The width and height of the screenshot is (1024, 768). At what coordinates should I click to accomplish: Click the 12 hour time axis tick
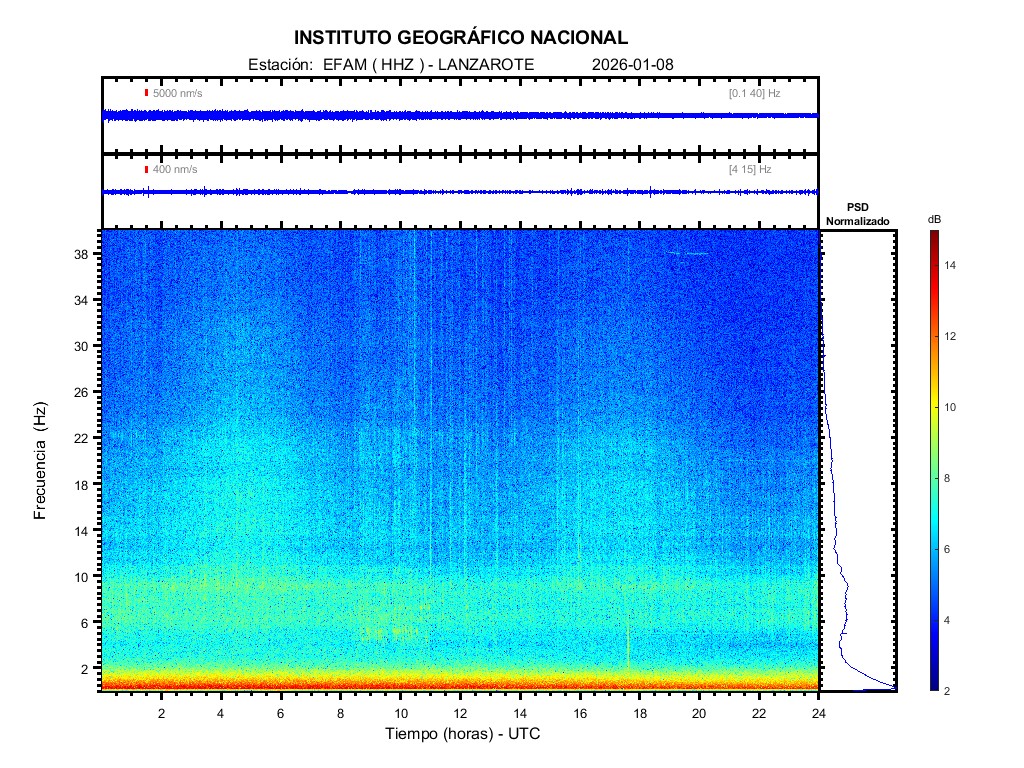[x=460, y=713]
